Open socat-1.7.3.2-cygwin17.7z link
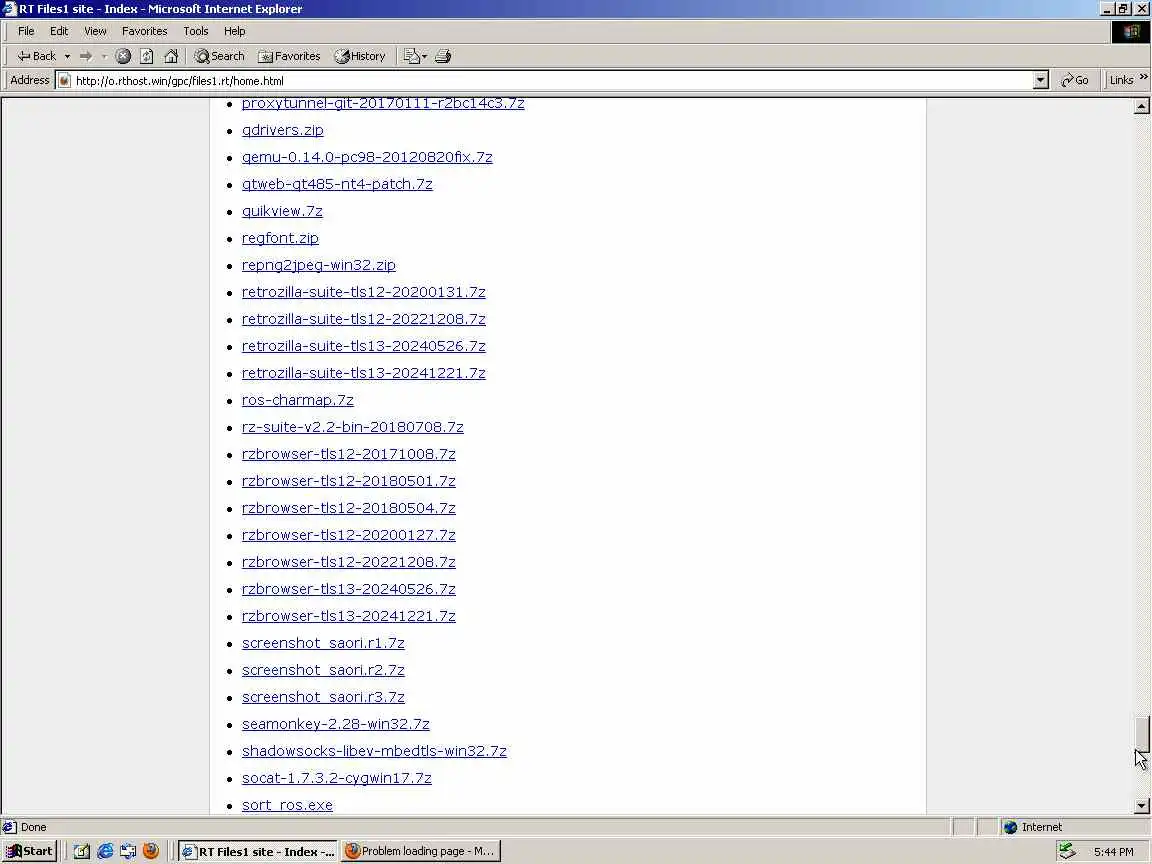The width and height of the screenshot is (1152, 864). tap(336, 778)
